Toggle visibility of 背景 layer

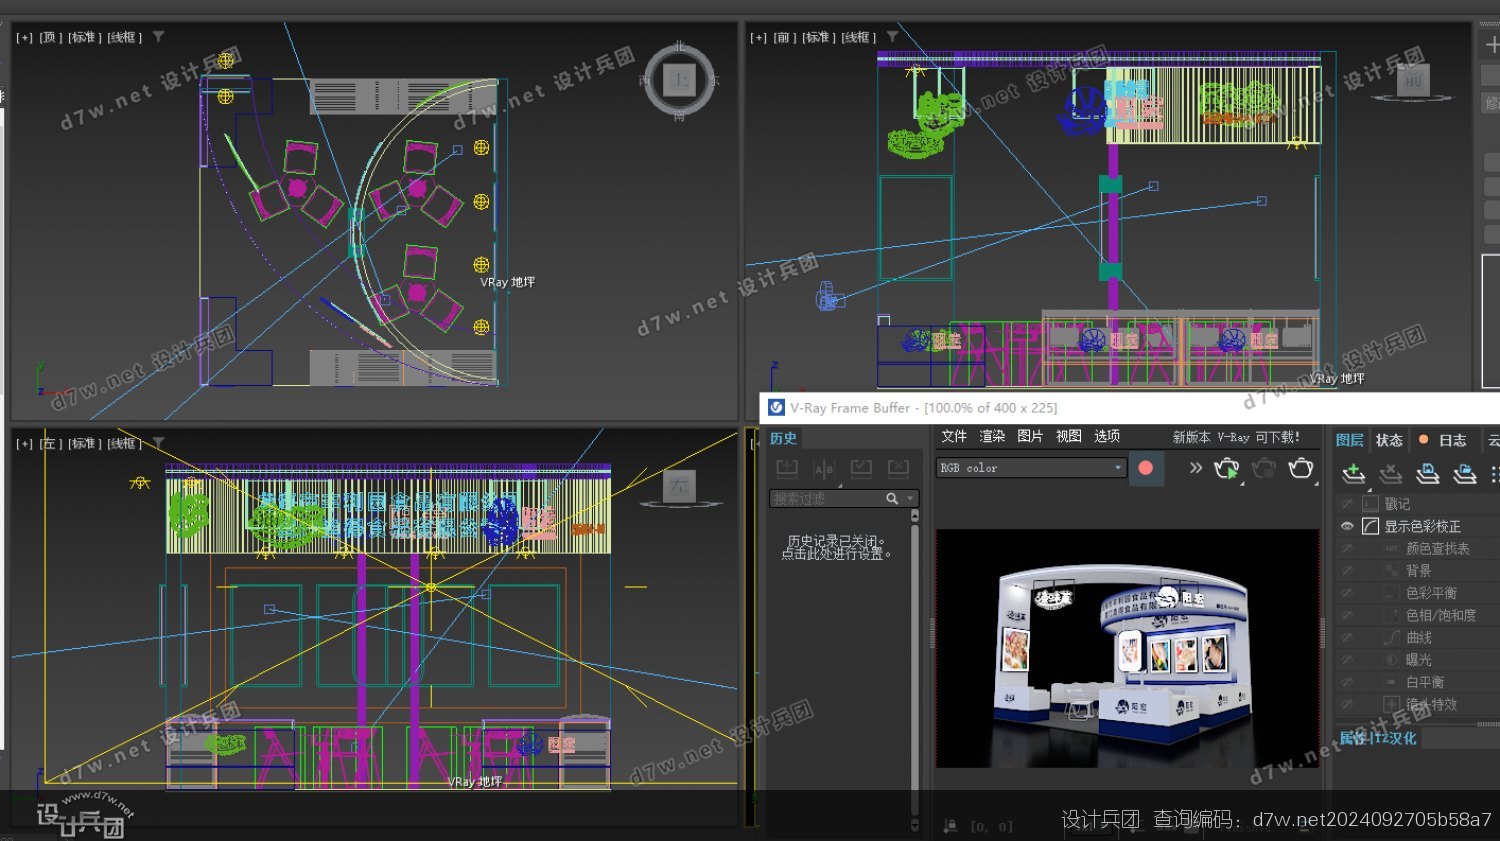[1347, 570]
